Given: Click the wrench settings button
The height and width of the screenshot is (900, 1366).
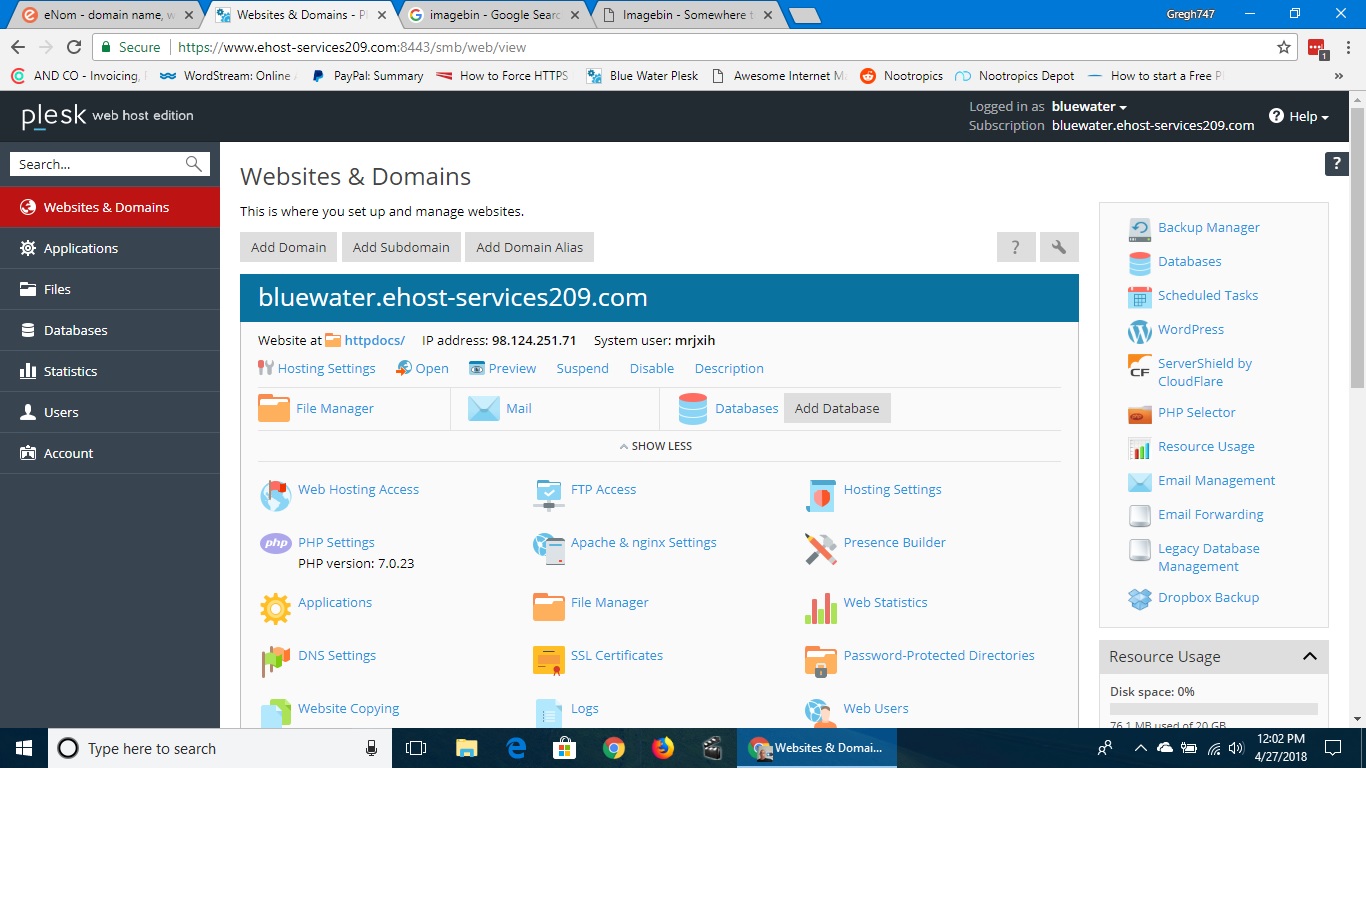Looking at the screenshot, I should point(1059,247).
